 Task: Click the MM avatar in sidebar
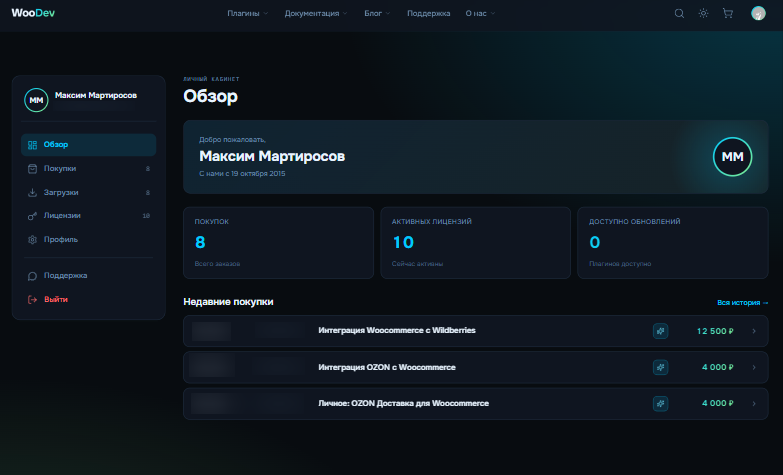coord(36,100)
